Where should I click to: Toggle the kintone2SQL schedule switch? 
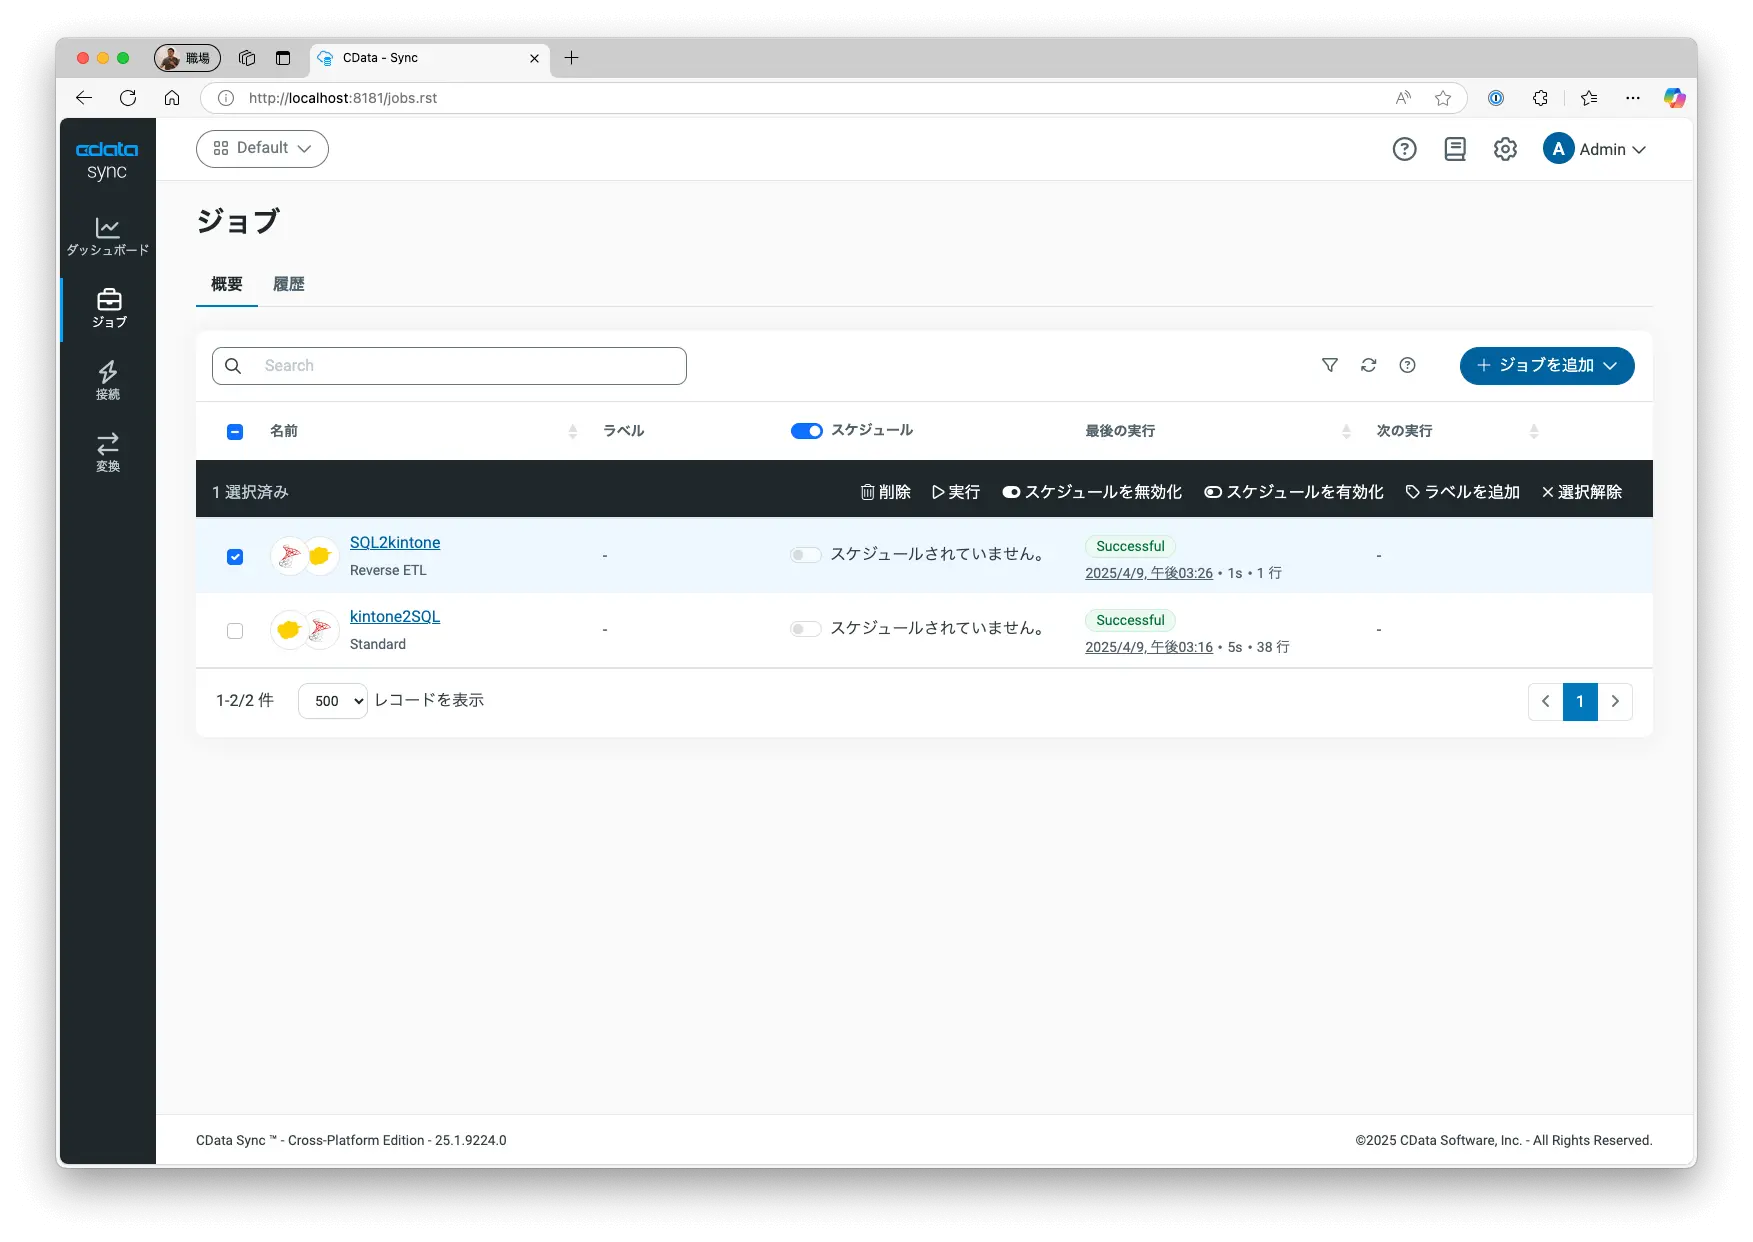point(805,629)
